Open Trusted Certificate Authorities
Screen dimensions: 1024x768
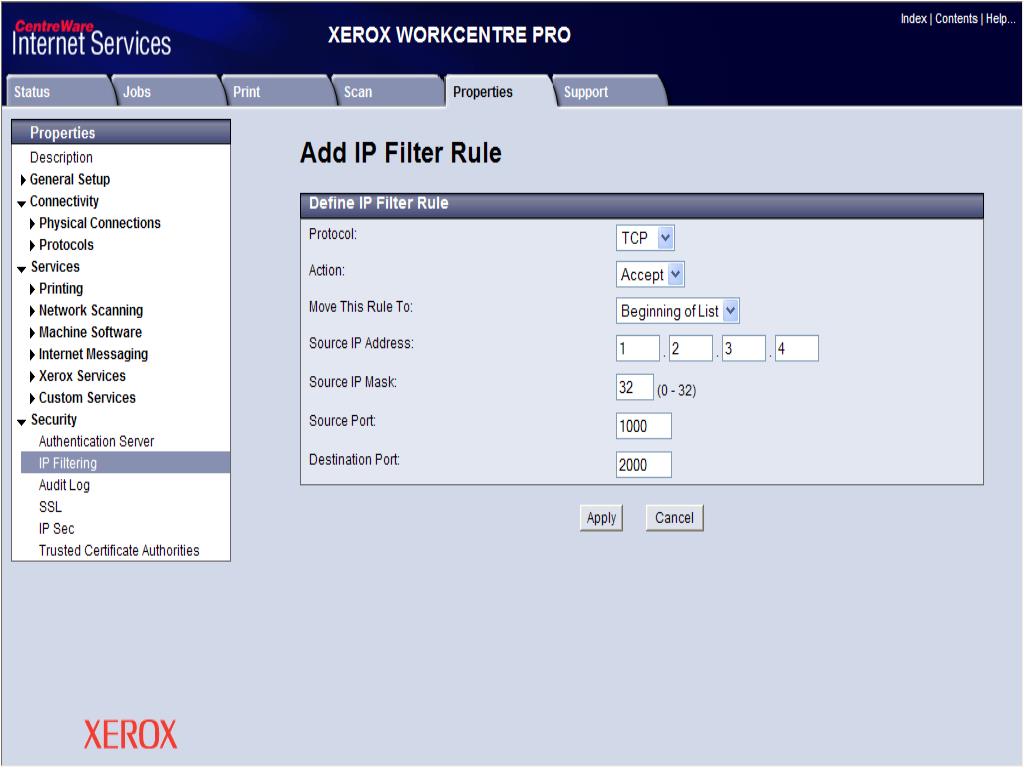tap(119, 551)
